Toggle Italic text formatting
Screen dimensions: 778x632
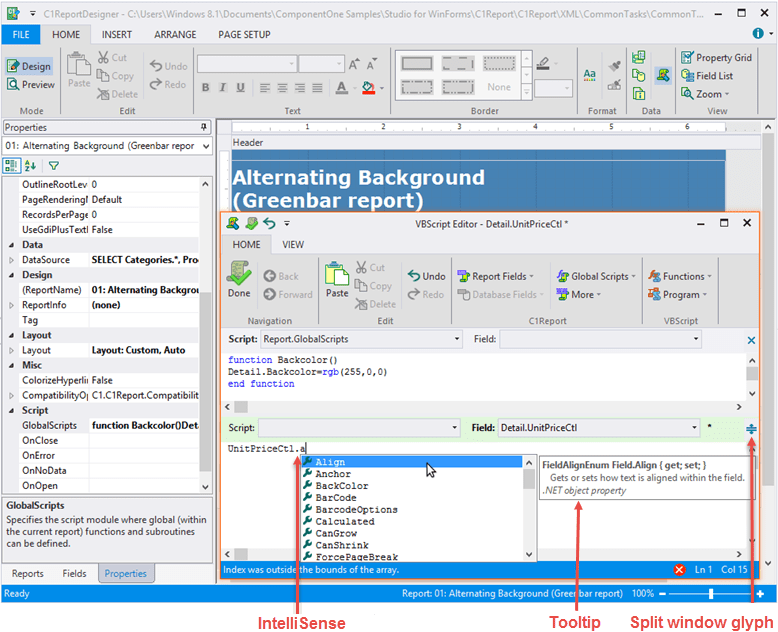(223, 88)
